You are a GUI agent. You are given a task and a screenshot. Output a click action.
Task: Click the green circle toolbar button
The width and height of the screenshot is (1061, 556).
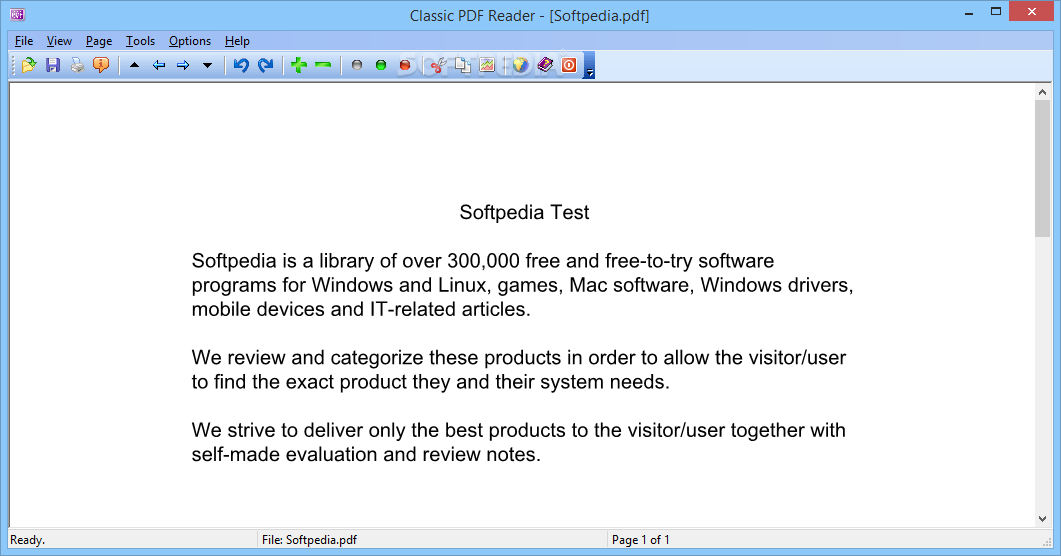(381, 65)
